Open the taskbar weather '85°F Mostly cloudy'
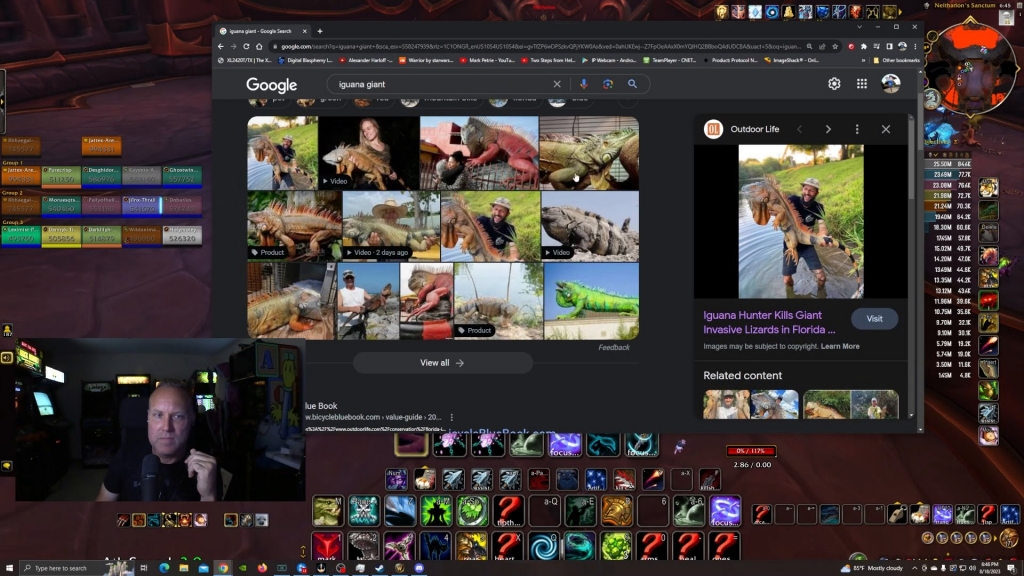This screenshot has height=576, width=1024. click(x=872, y=568)
